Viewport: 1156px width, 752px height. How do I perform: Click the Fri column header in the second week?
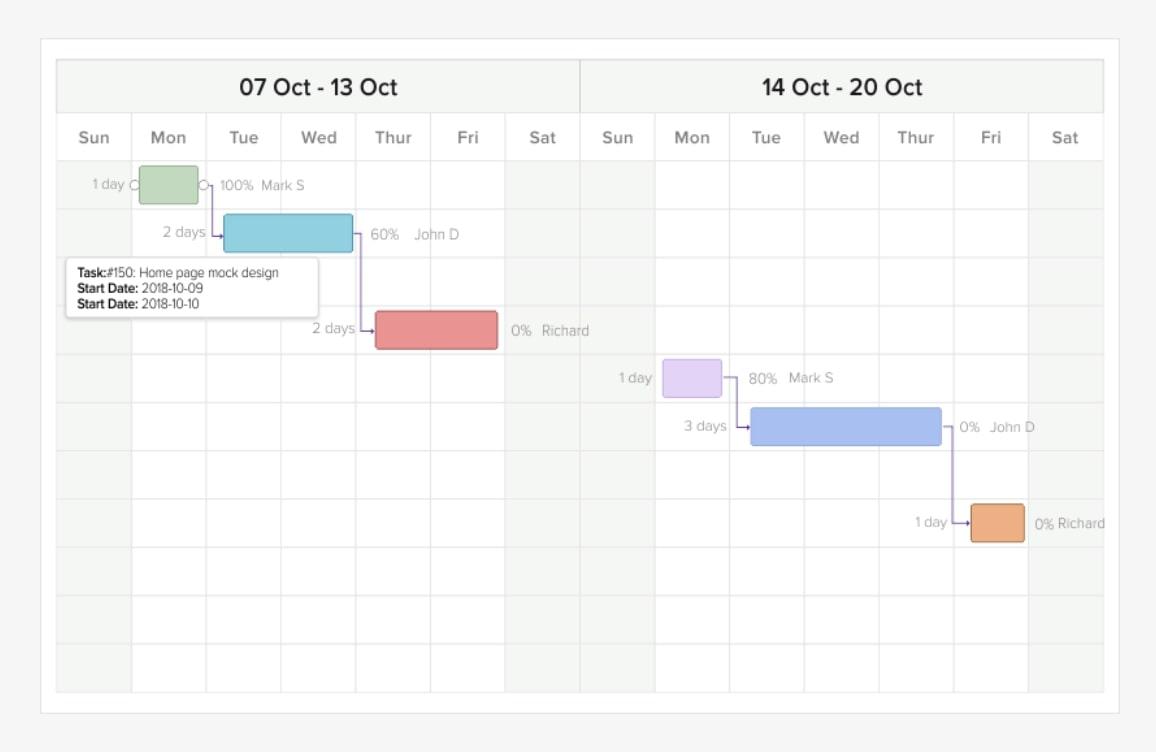click(x=990, y=137)
